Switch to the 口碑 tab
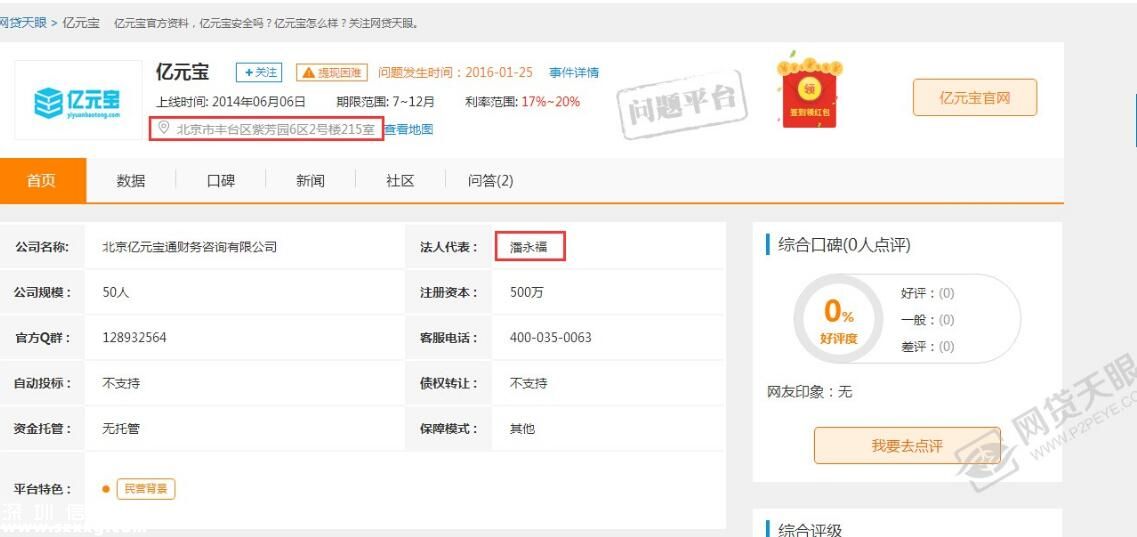 pos(220,180)
